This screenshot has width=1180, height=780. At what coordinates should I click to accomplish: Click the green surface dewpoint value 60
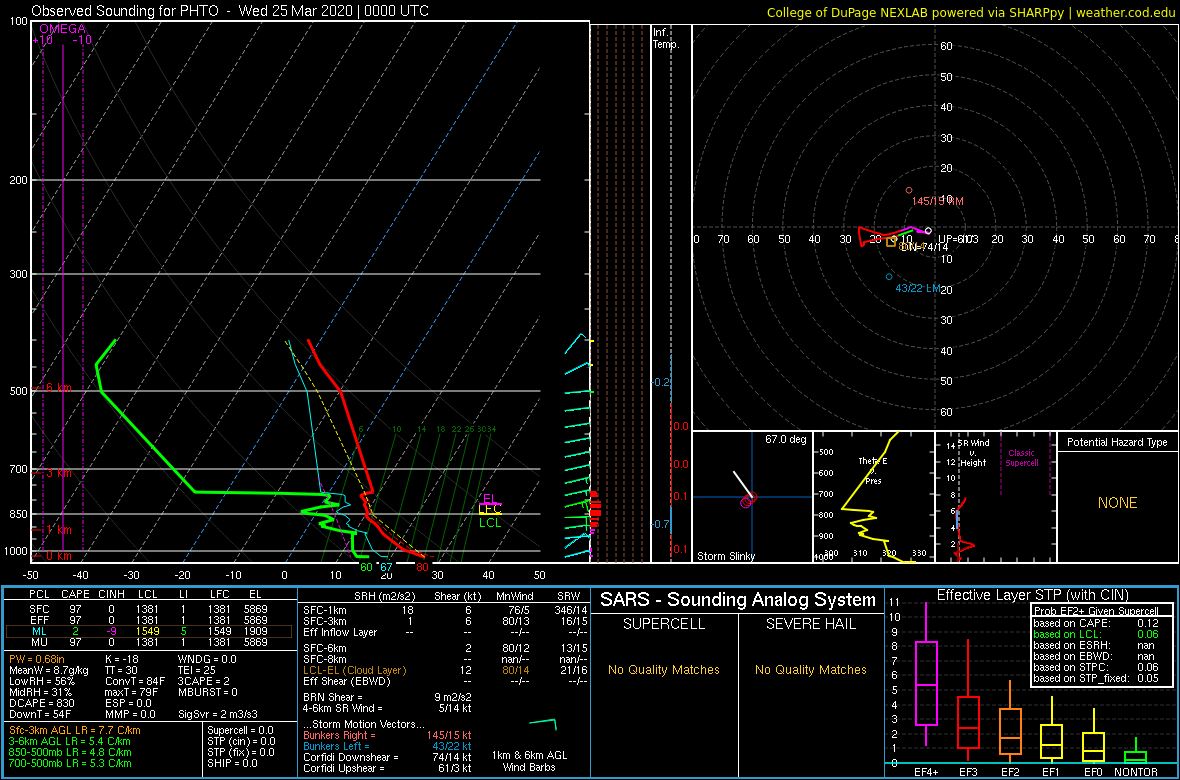click(x=366, y=567)
